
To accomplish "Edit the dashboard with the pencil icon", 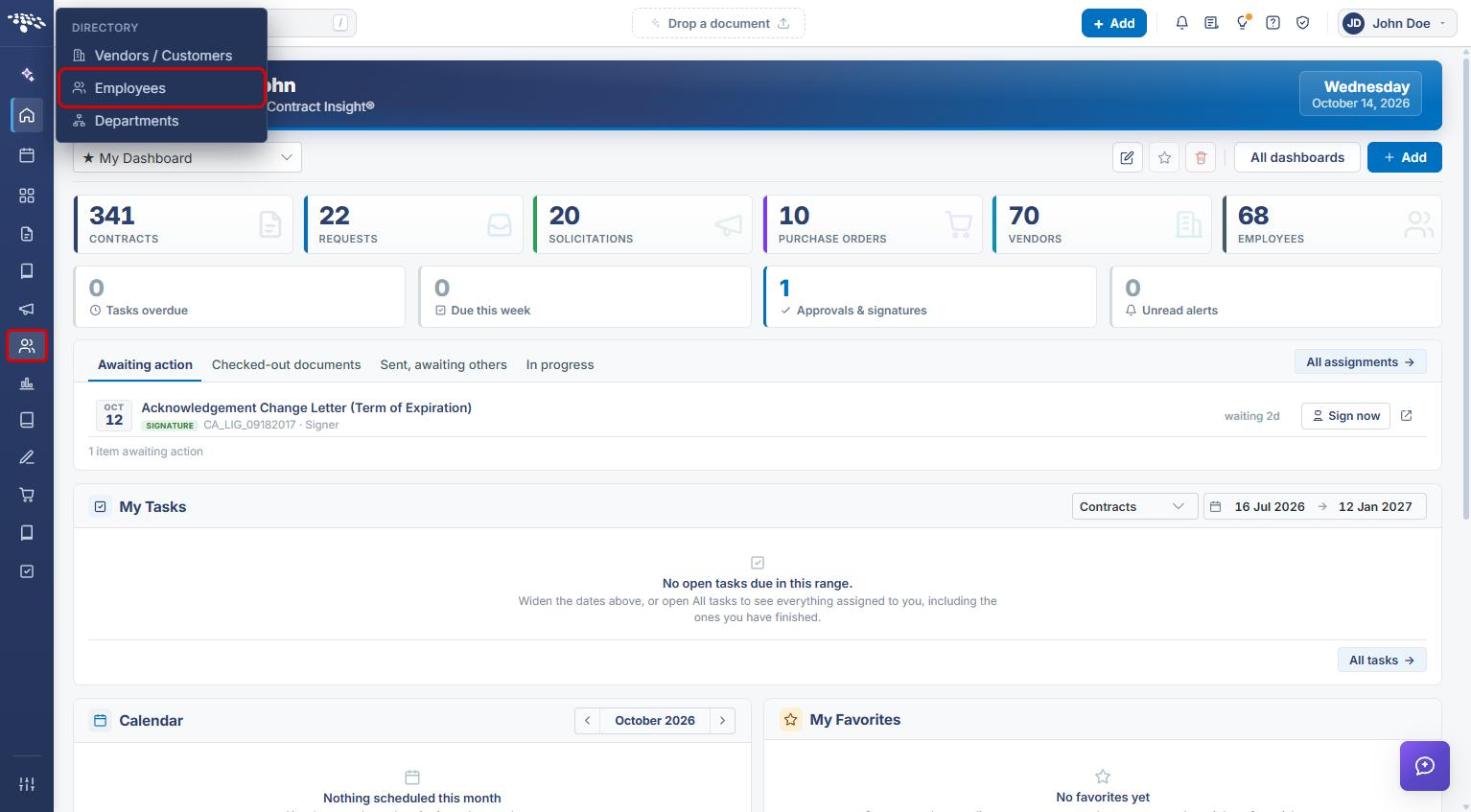I will [x=1127, y=157].
